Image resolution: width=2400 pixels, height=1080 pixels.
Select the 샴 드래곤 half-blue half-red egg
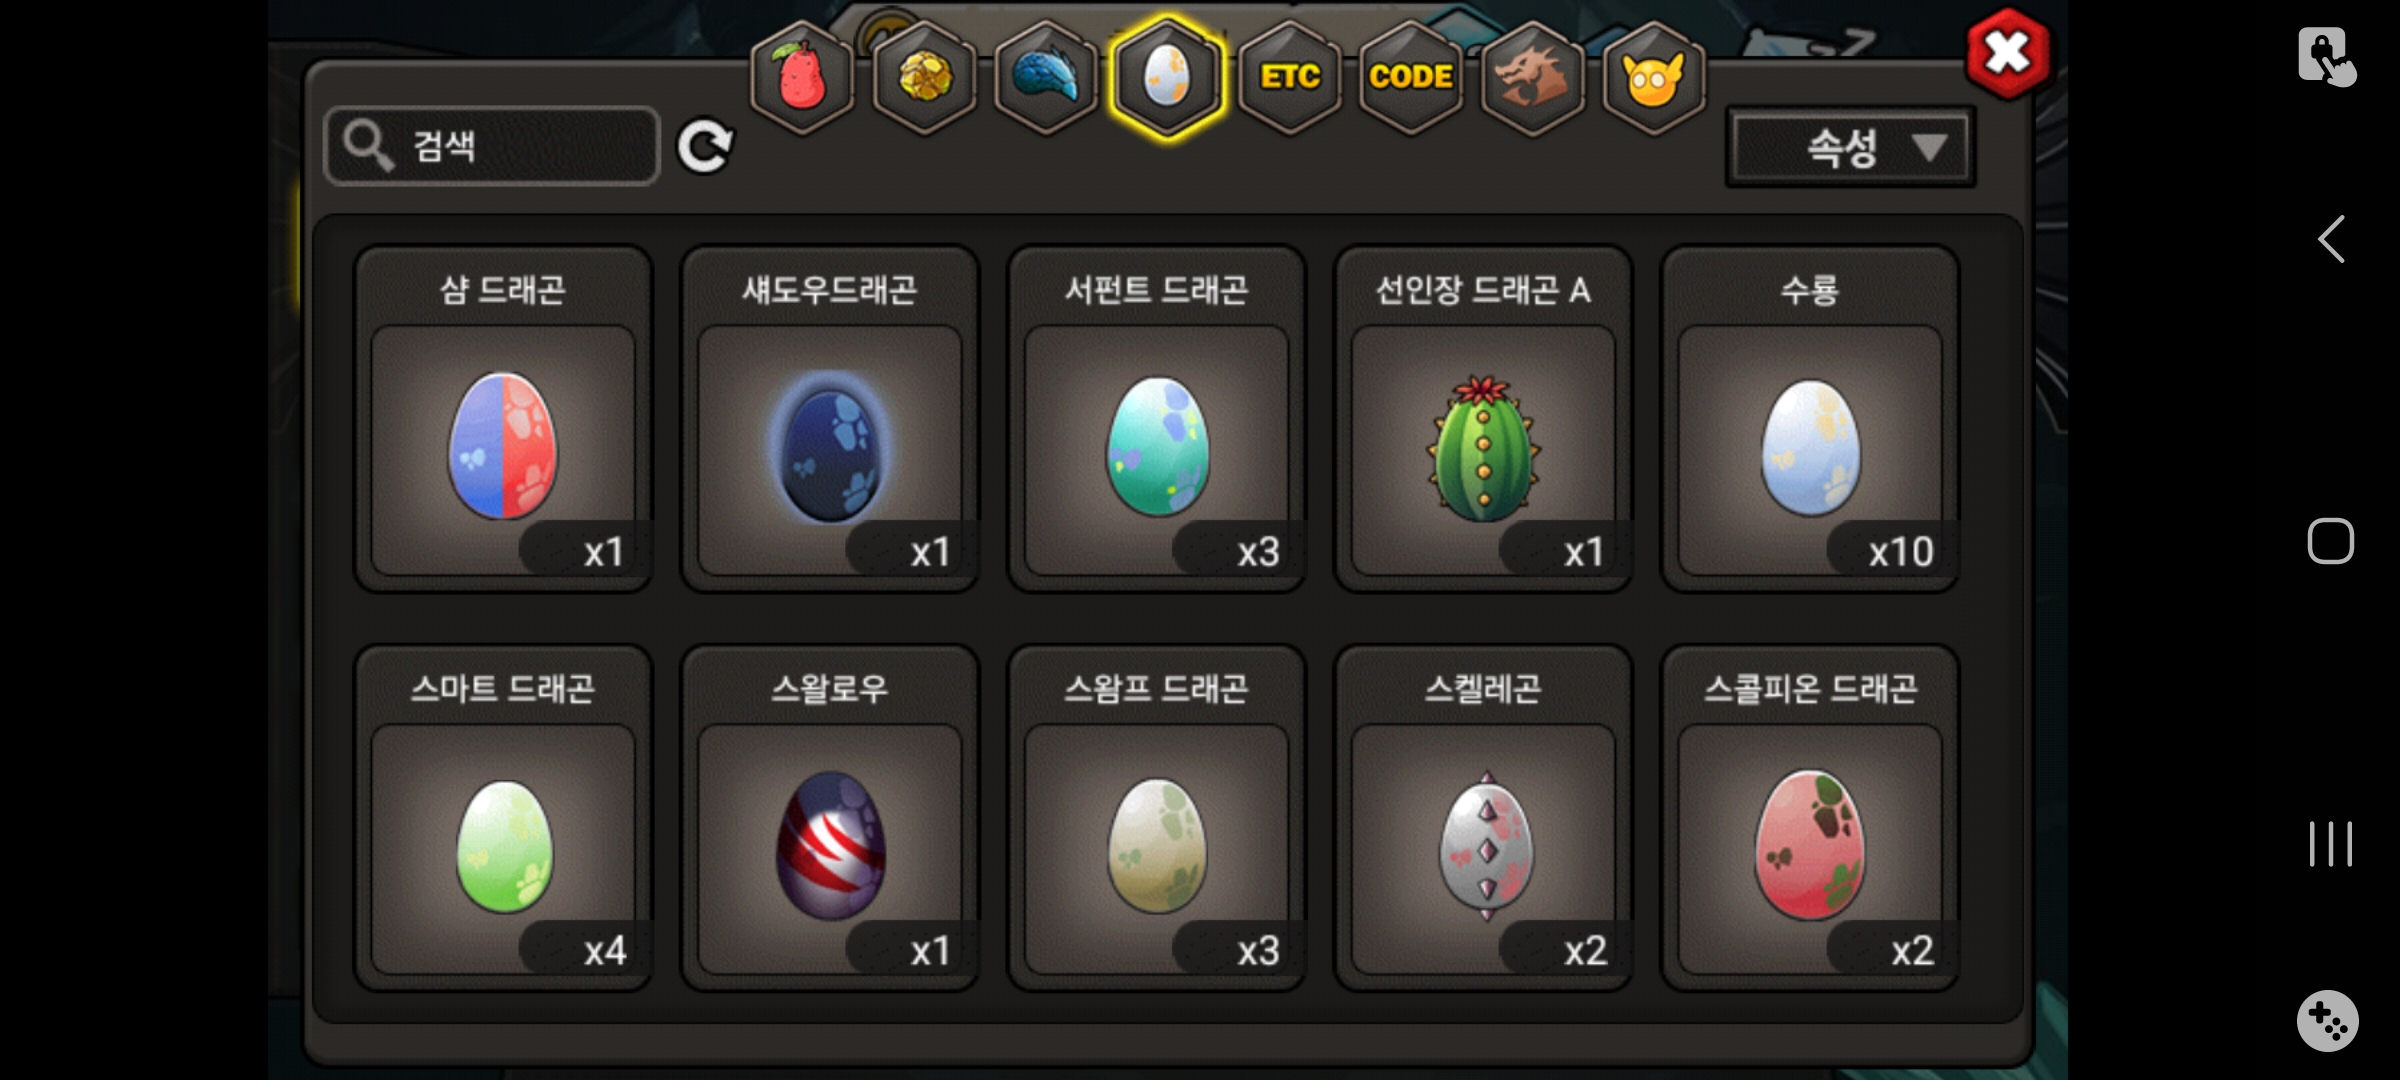tap(503, 419)
